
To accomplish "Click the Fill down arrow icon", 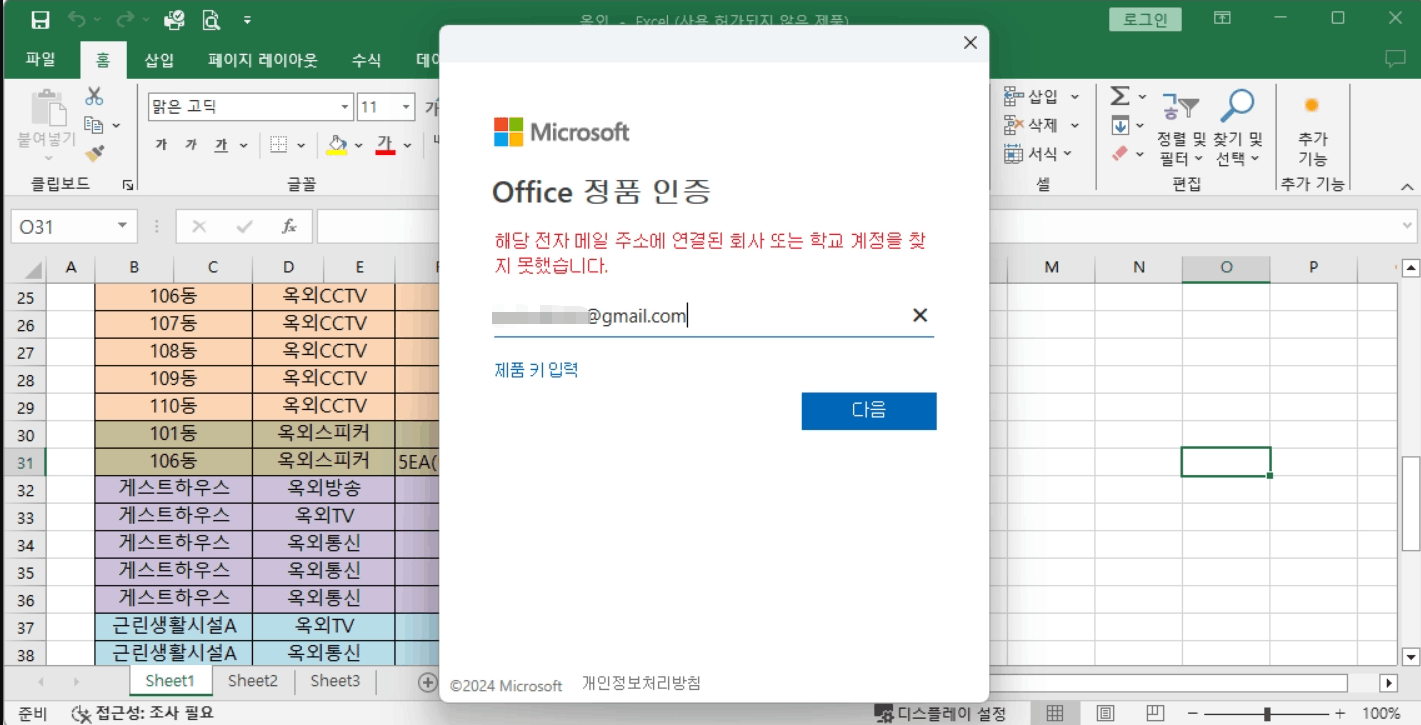I will pyautogui.click(x=1120, y=125).
